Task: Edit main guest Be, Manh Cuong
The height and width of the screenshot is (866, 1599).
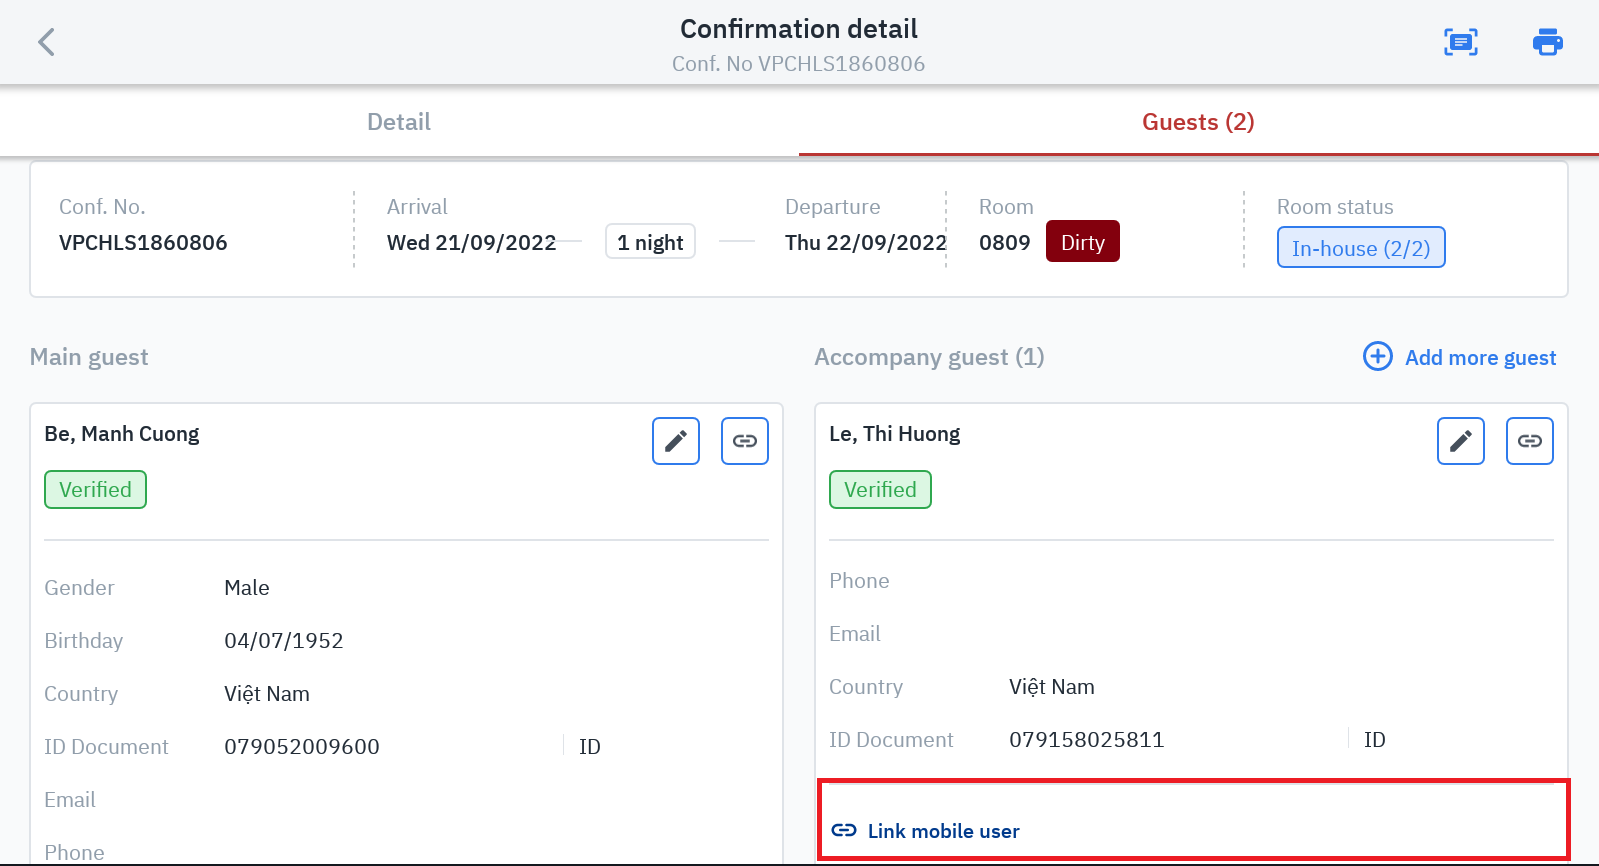Action: click(x=676, y=441)
